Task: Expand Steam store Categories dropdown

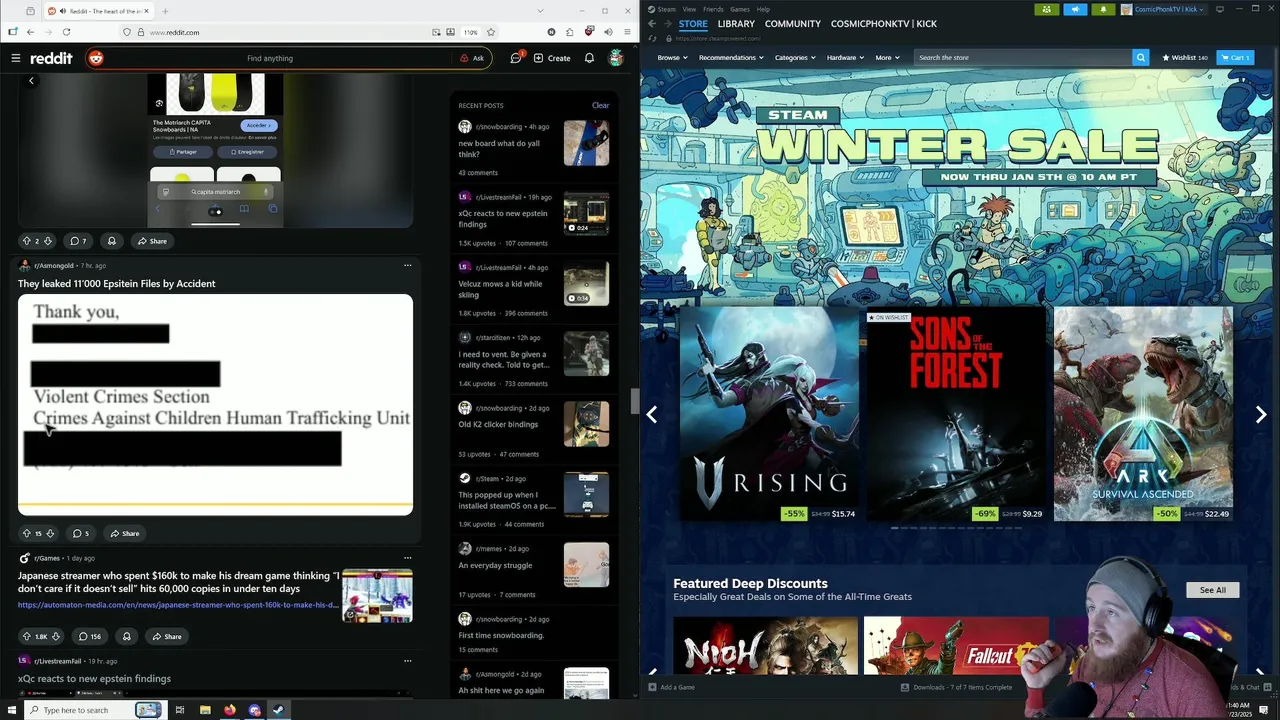Action: (x=795, y=58)
